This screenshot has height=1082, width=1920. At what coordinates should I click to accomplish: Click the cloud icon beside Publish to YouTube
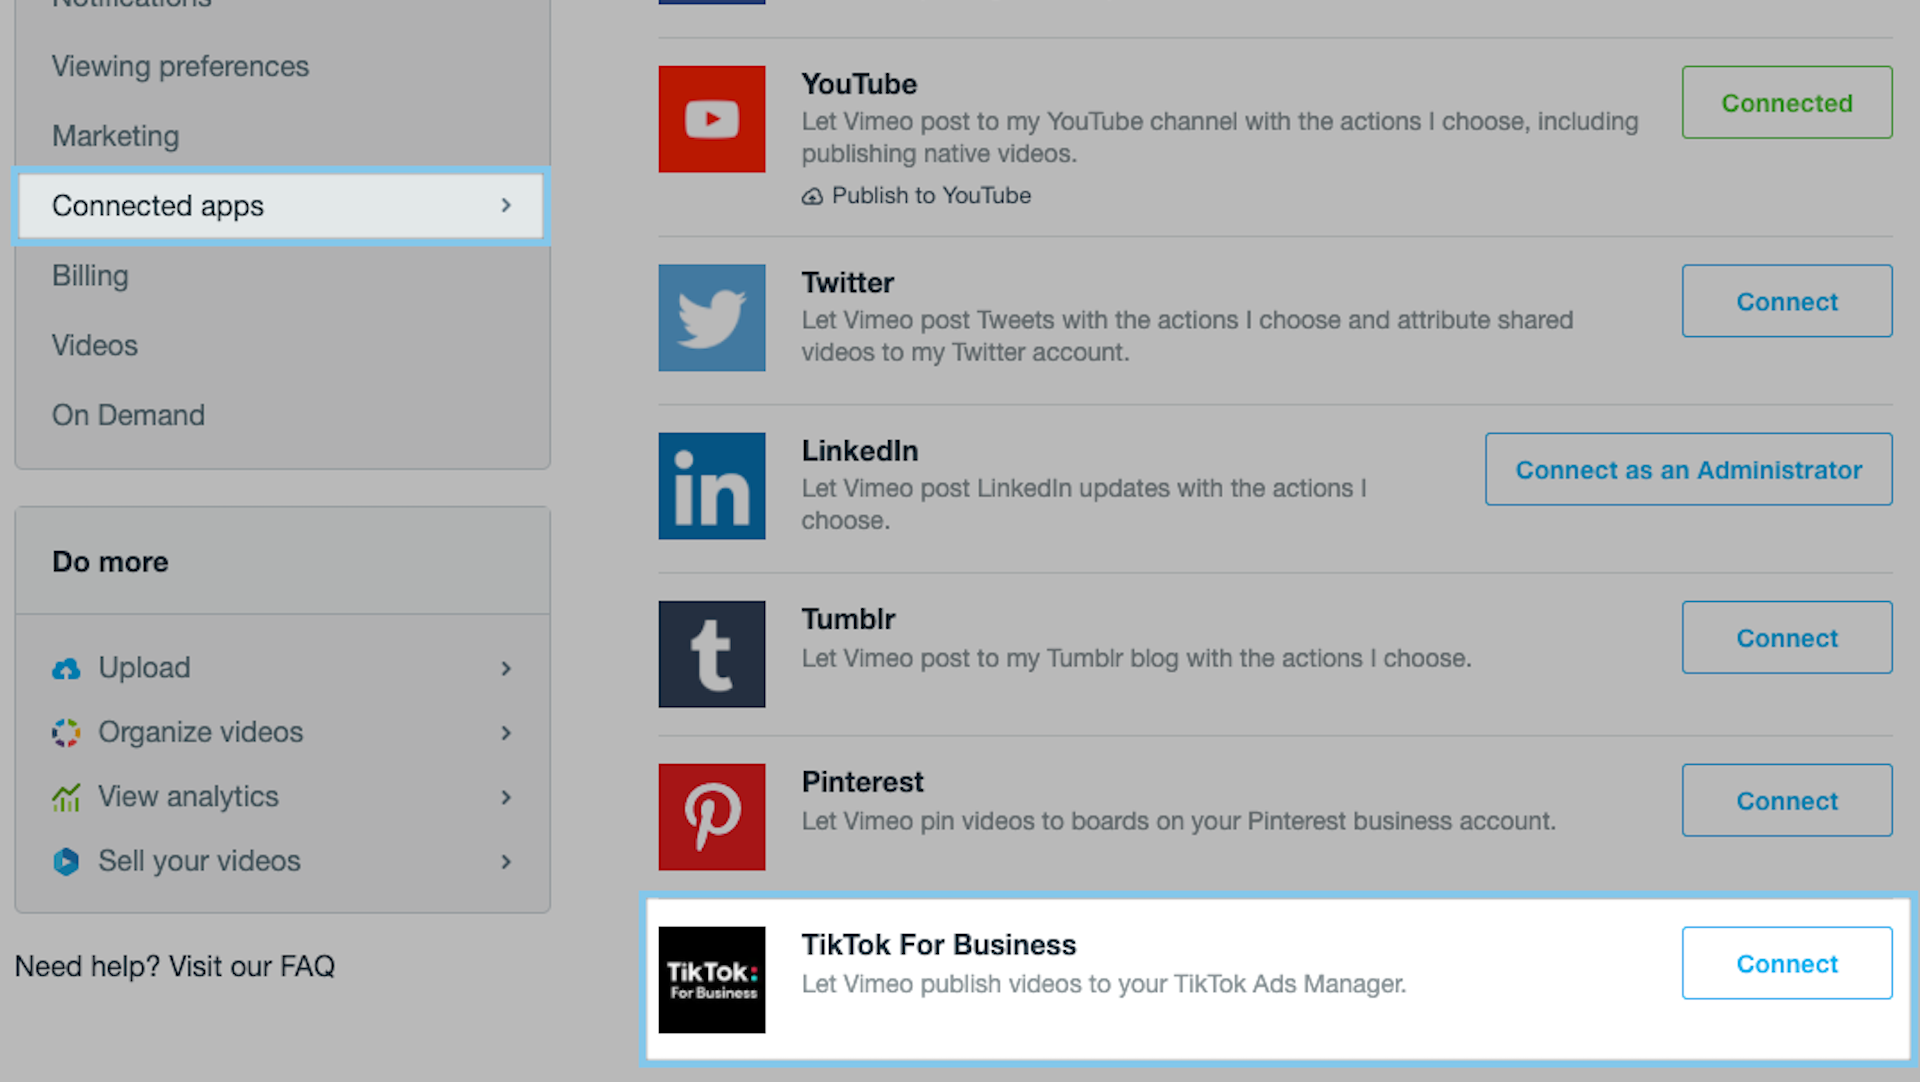pos(812,196)
